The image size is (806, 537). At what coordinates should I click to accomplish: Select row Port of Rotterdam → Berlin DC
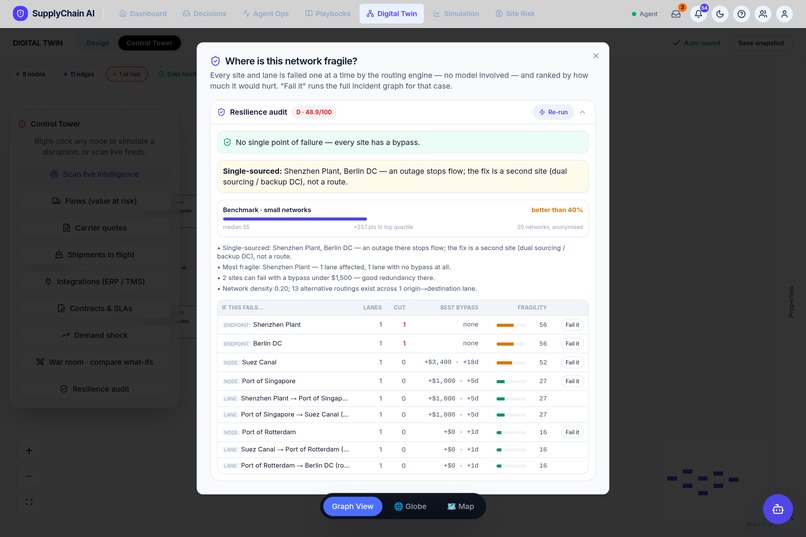coord(402,466)
